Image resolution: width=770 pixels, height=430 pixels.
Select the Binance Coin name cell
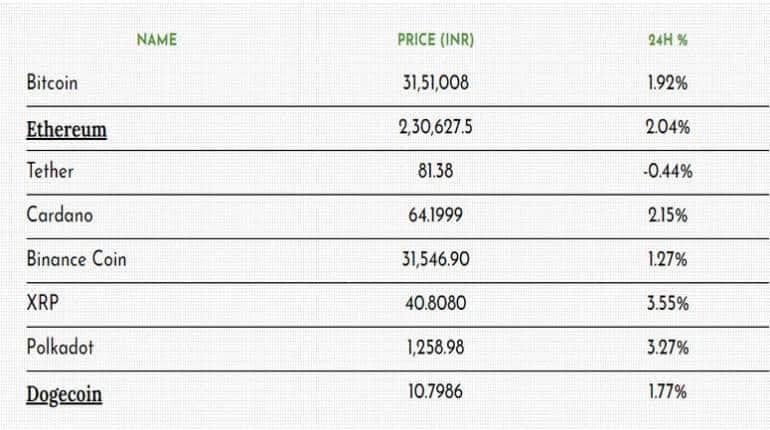tap(76, 259)
